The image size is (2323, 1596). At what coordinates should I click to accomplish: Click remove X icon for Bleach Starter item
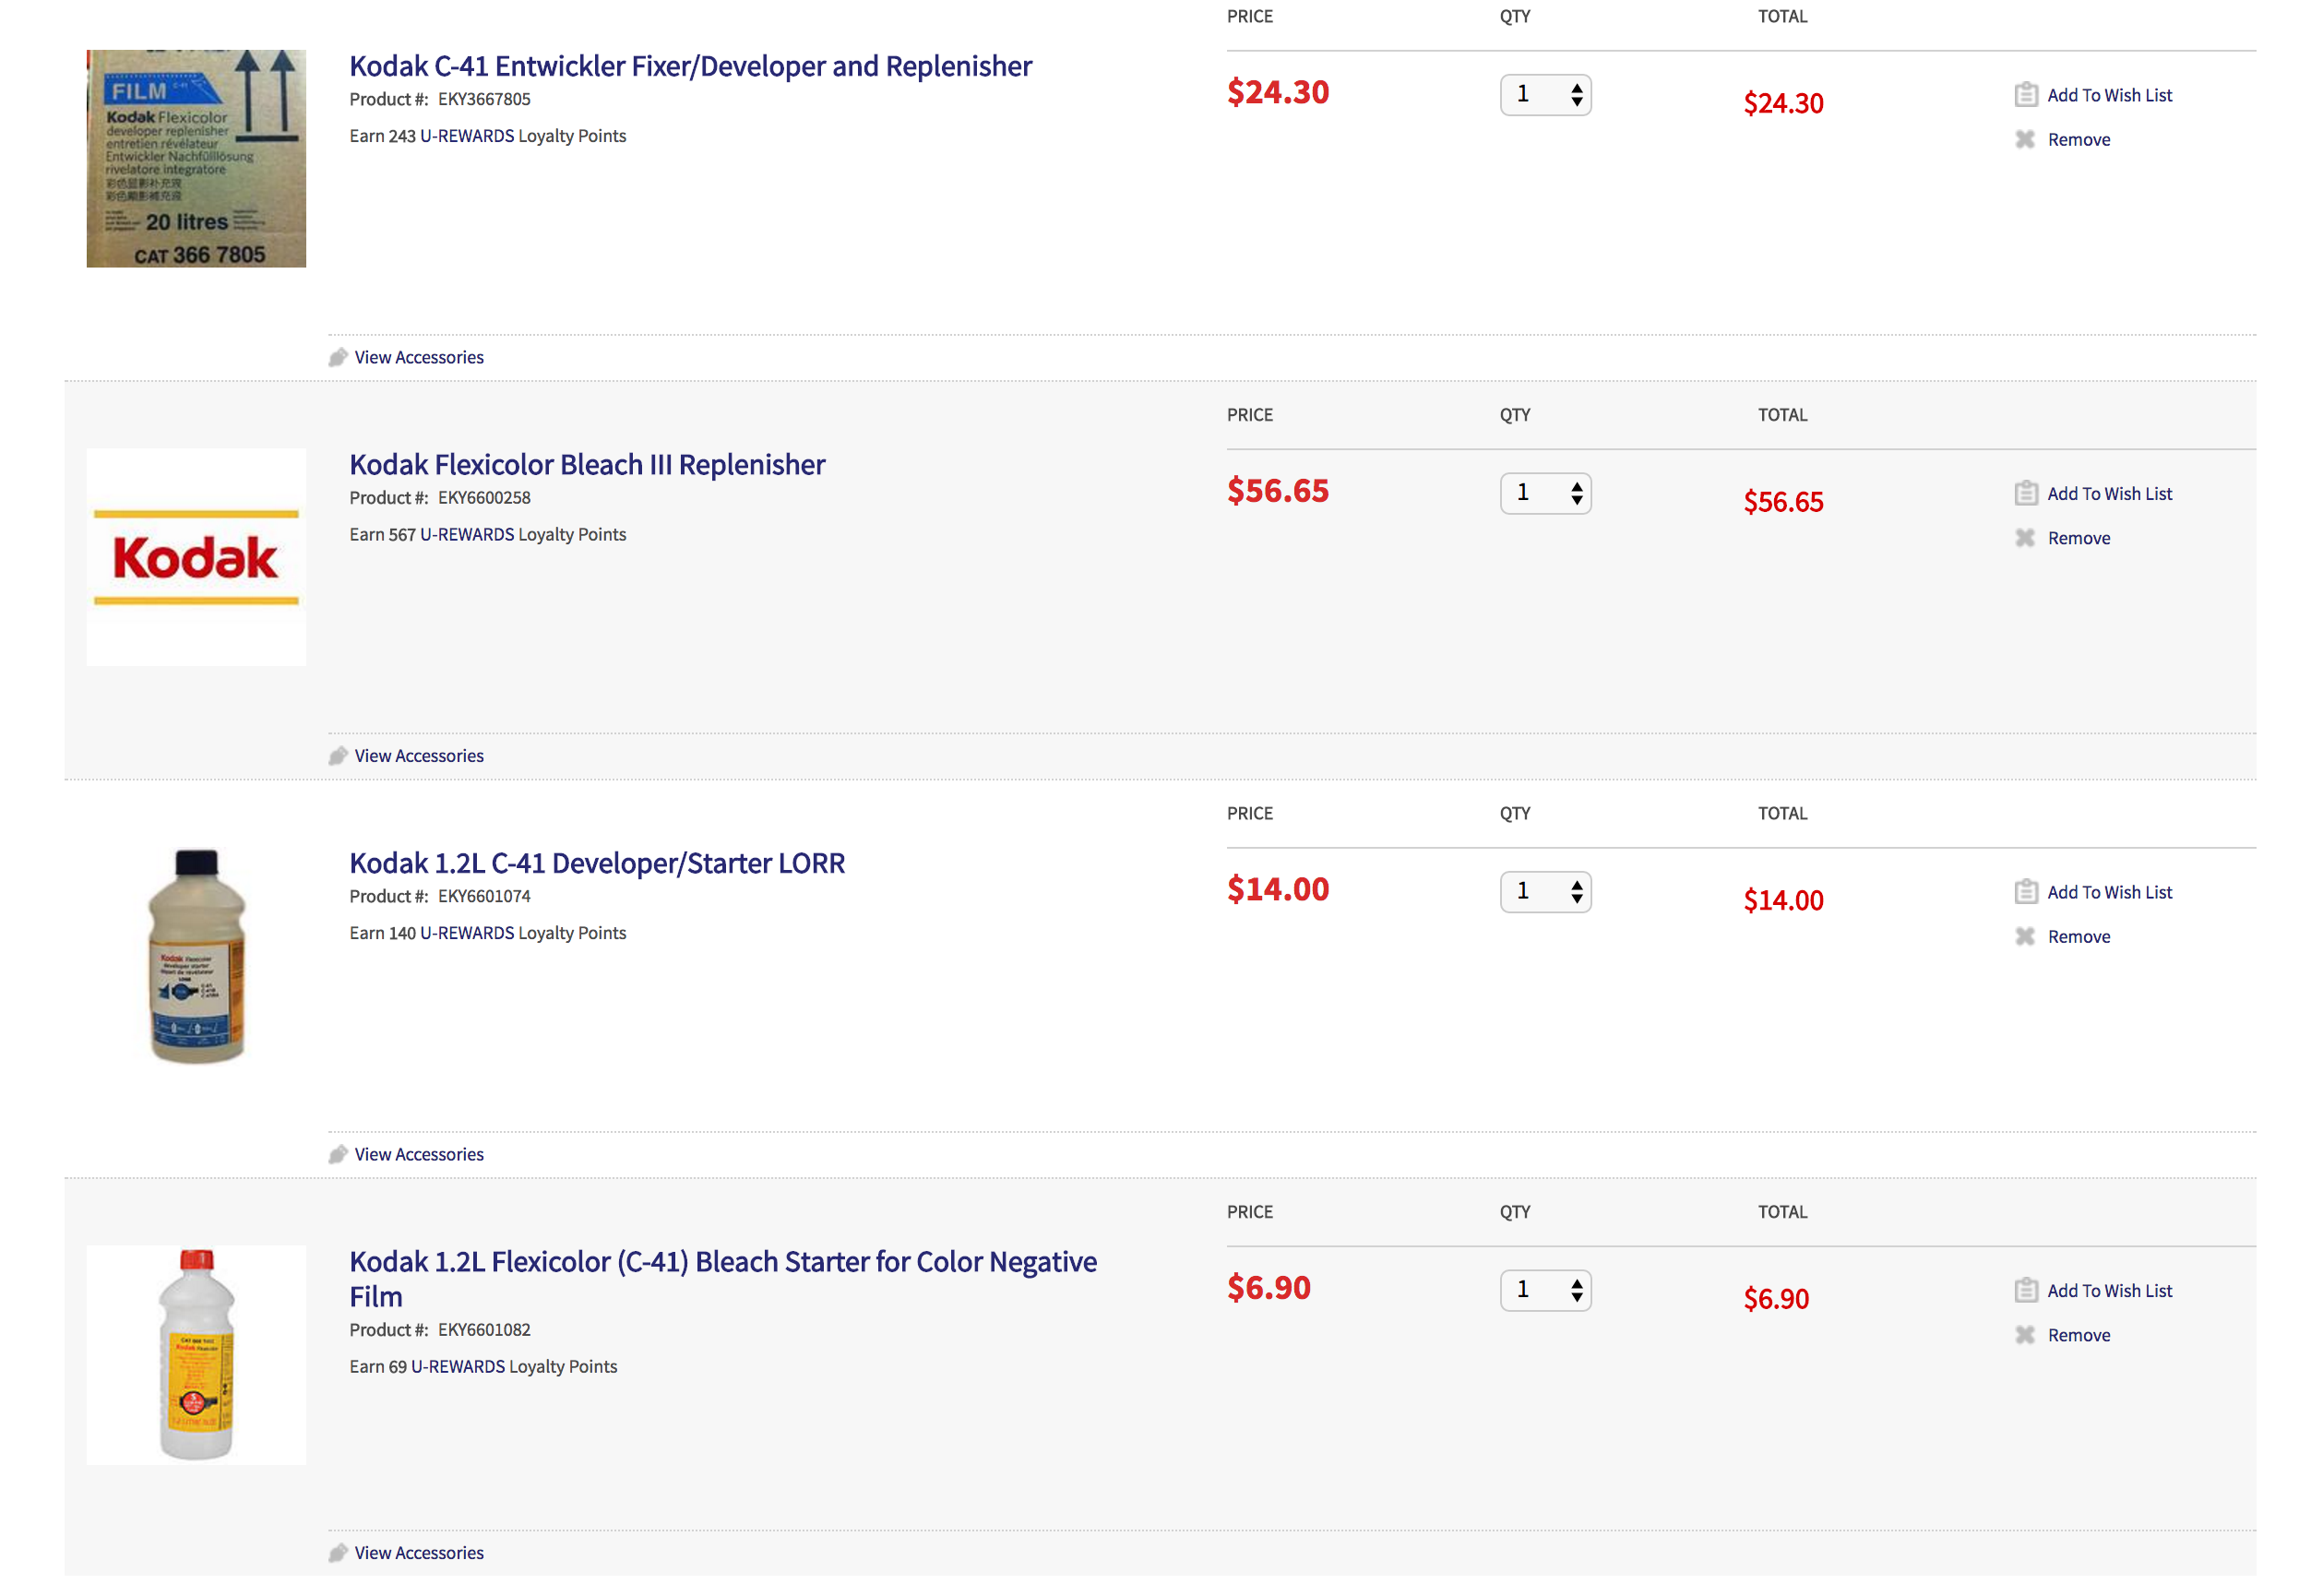[2024, 1335]
